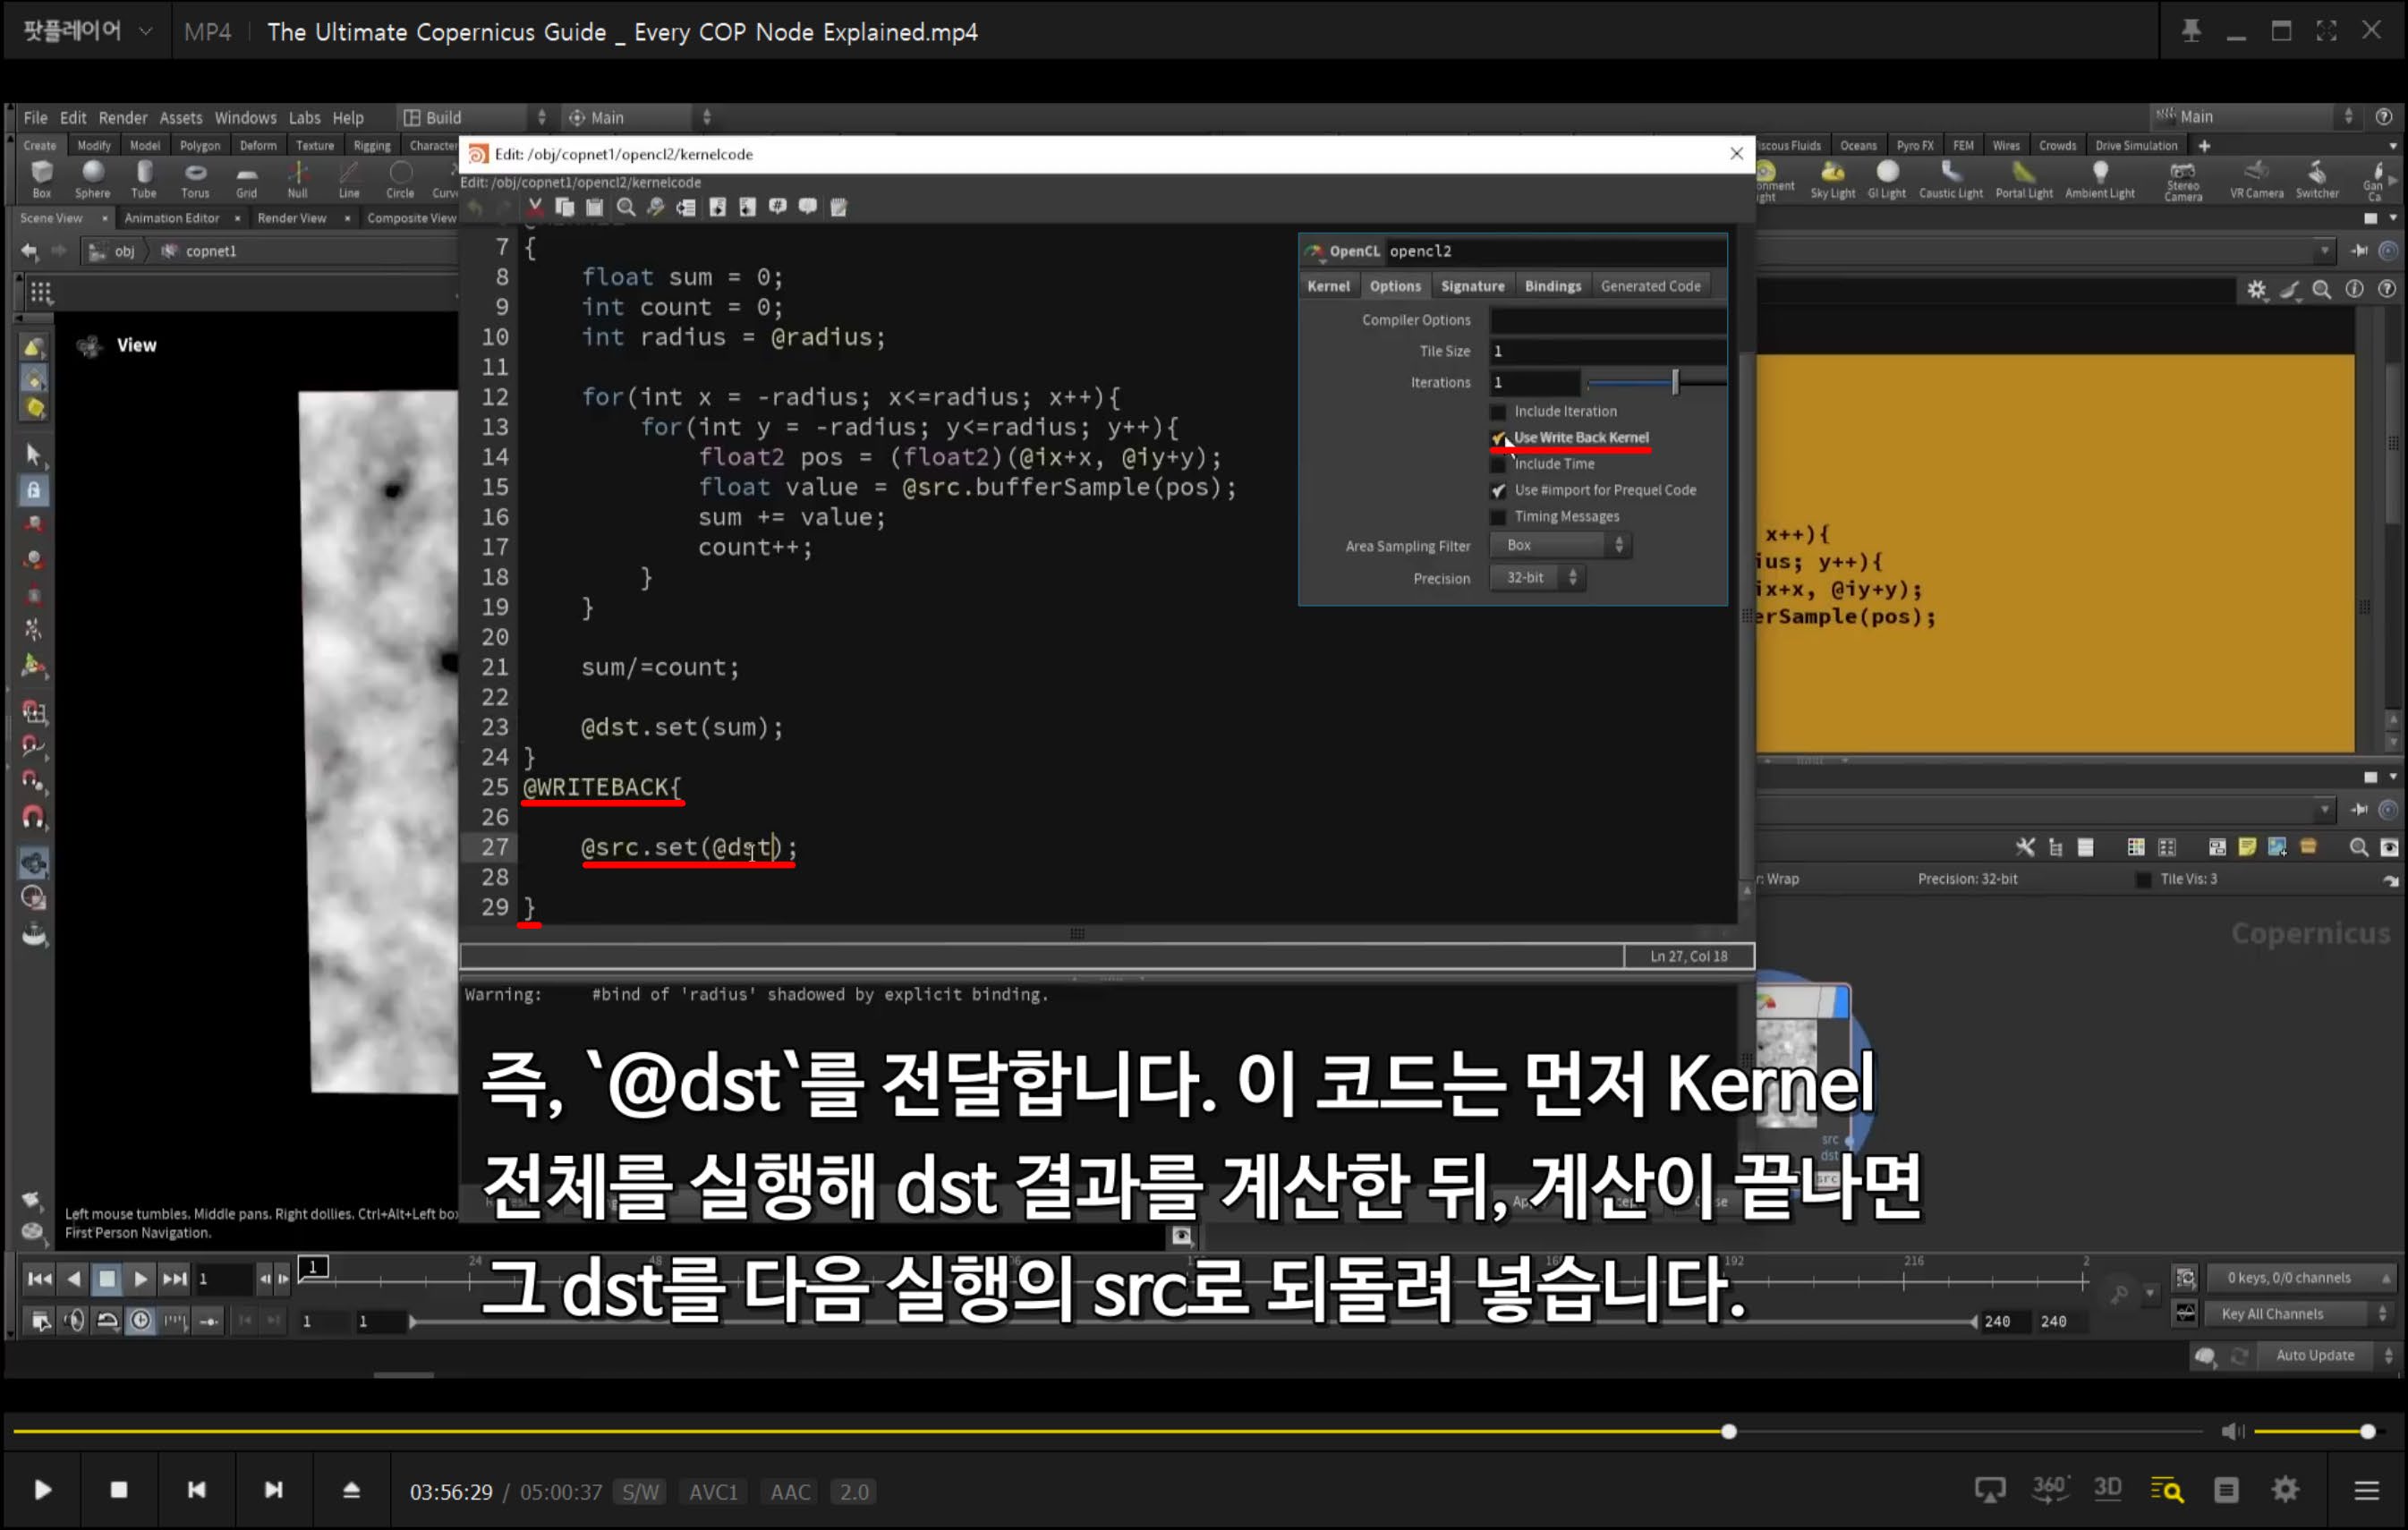Enable the Include Time checkbox
Viewport: 2408px width, 1530px height.
[x=1498, y=465]
